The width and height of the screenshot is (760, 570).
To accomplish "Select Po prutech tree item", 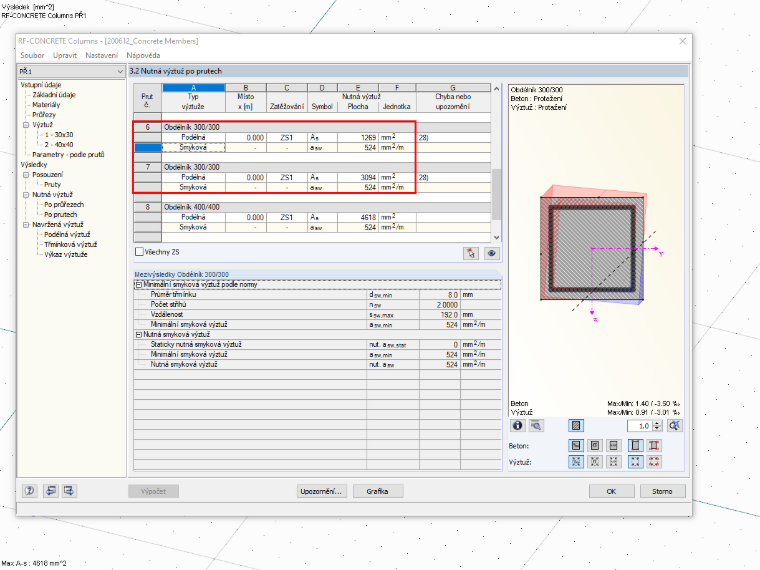I will [61, 214].
